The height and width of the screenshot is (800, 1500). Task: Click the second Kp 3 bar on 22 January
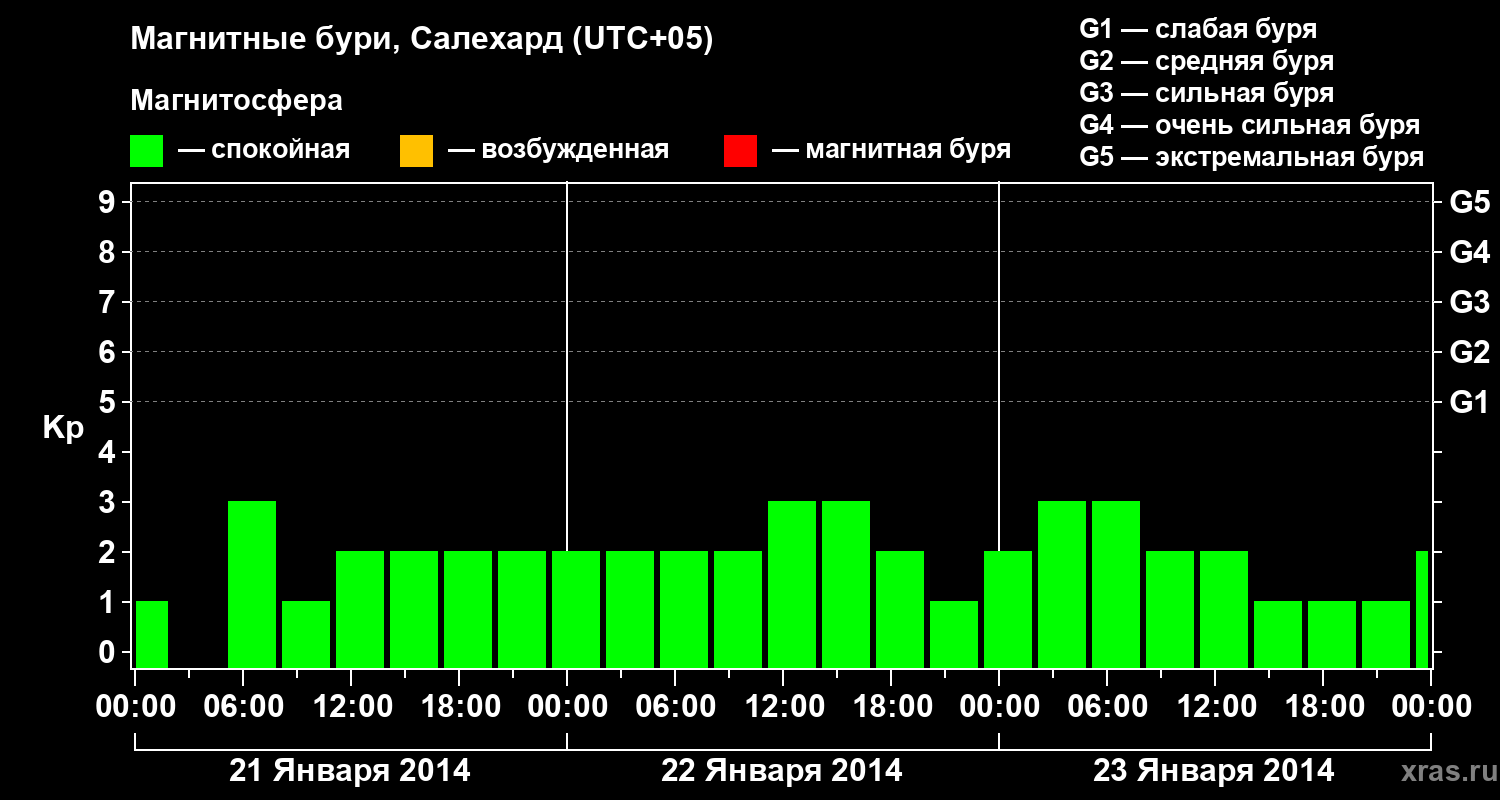point(846,584)
